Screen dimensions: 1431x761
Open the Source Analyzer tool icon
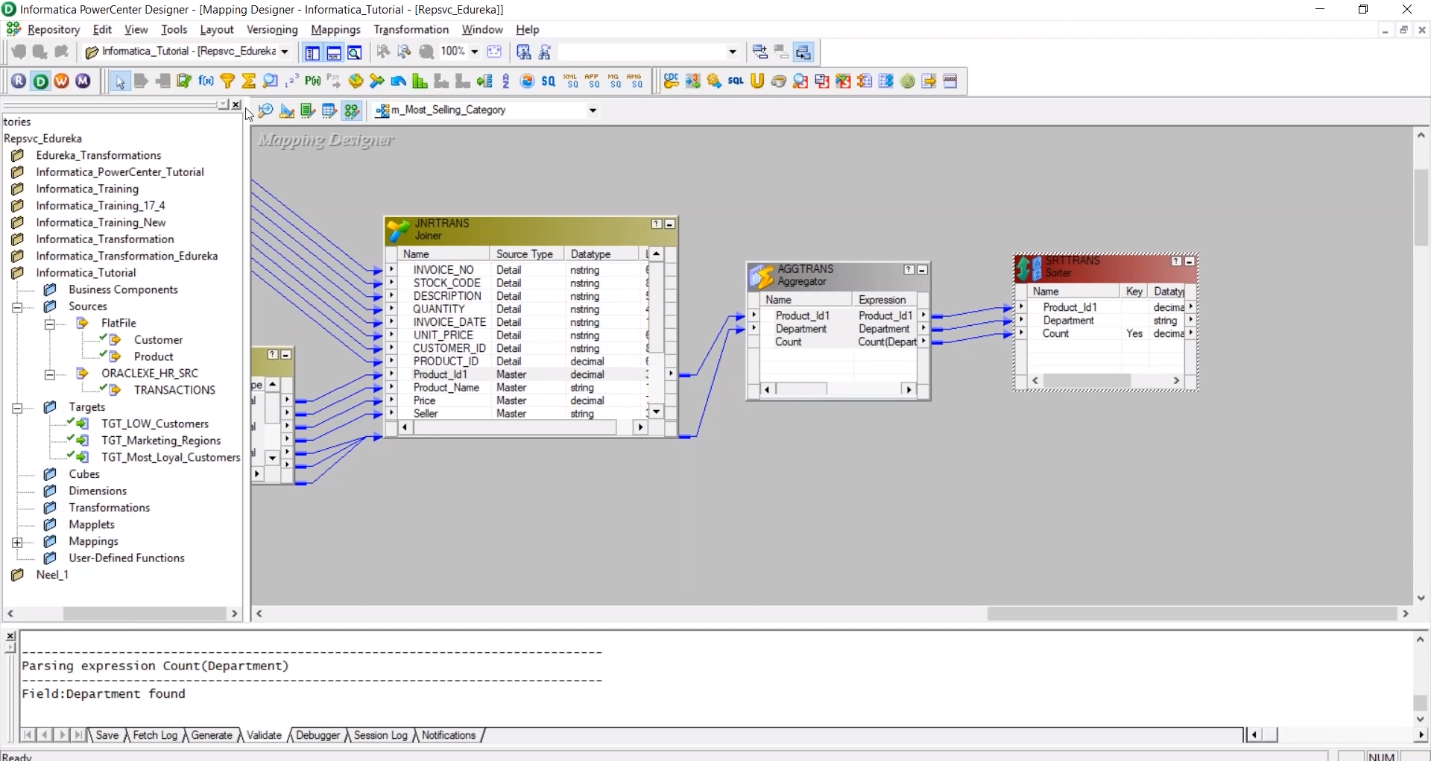pos(266,110)
